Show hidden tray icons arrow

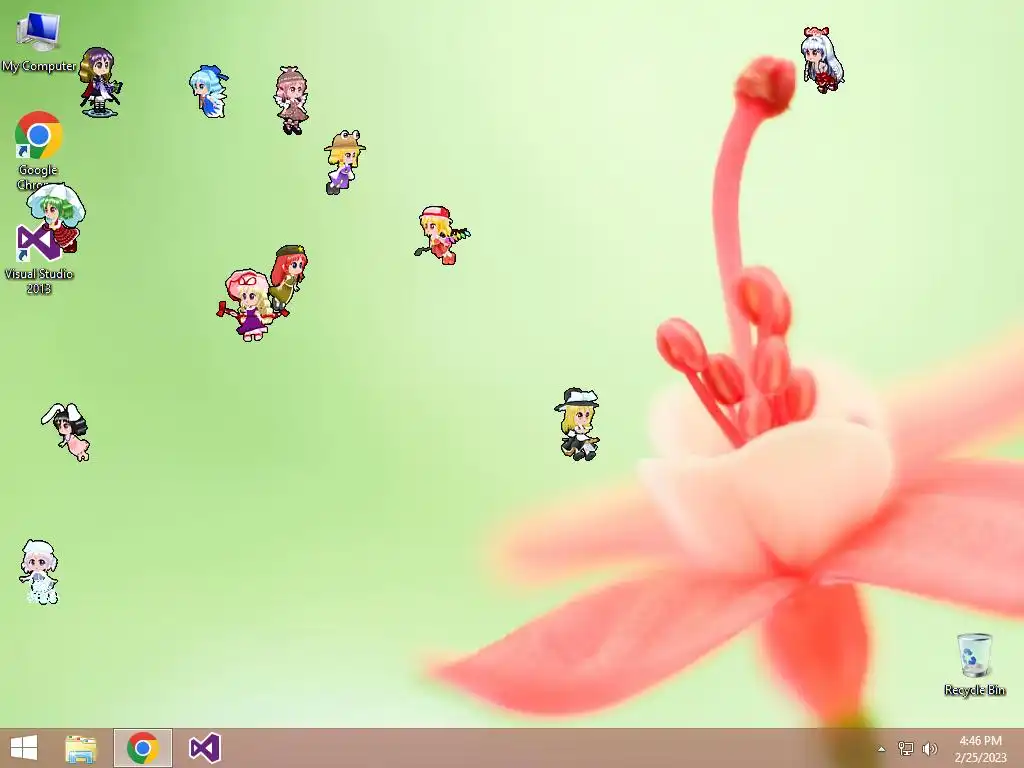pyautogui.click(x=882, y=749)
